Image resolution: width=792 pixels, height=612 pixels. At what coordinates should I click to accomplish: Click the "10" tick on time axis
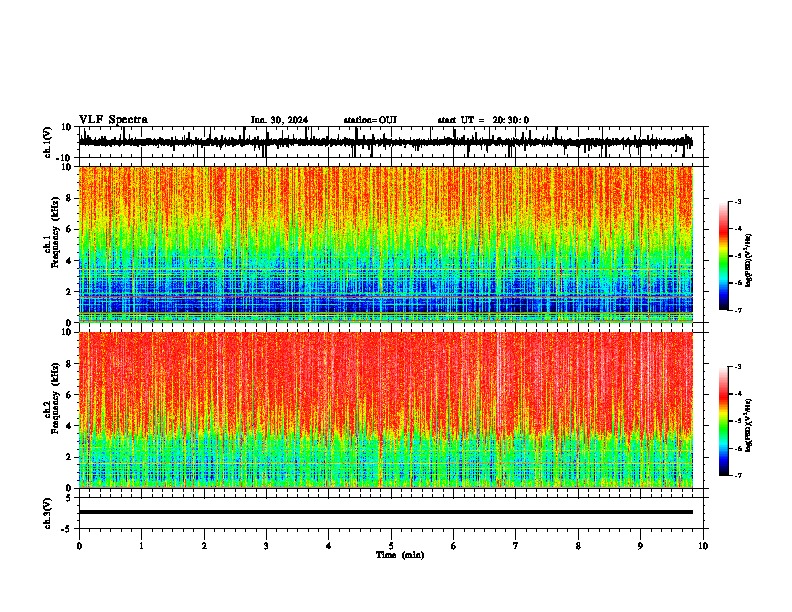pyautogui.click(x=703, y=546)
